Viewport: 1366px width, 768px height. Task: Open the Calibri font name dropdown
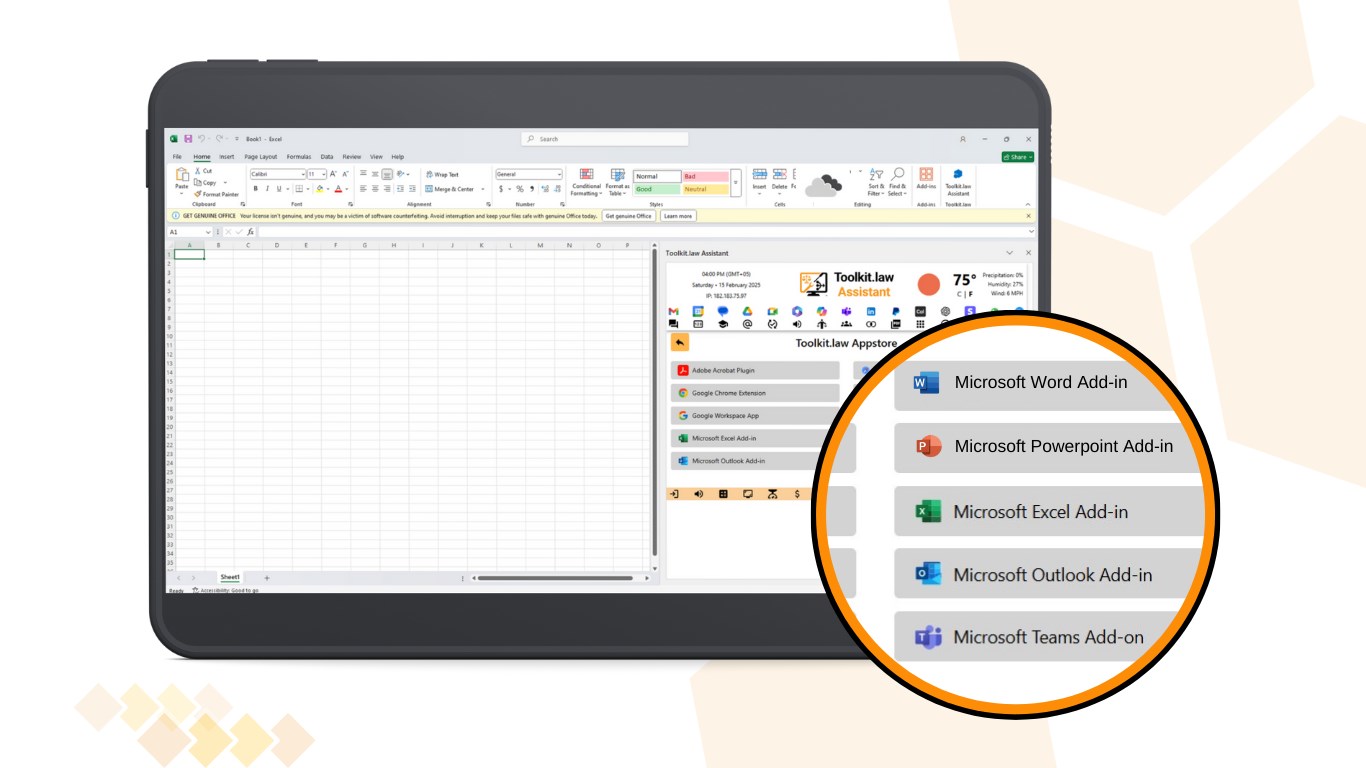[303, 174]
